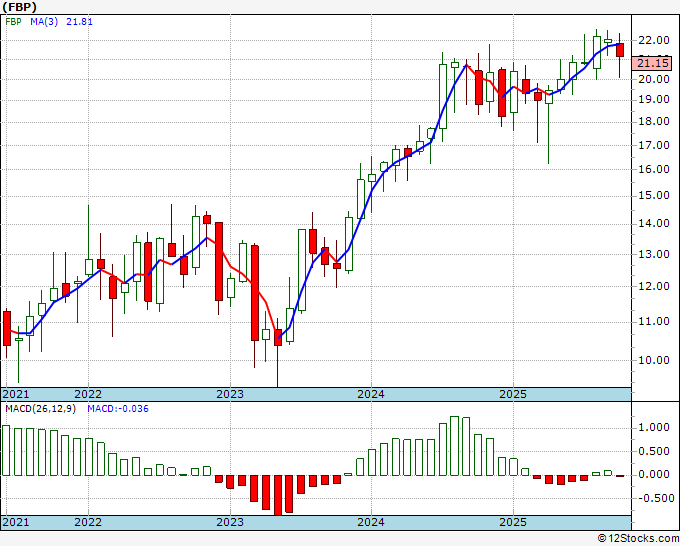The image size is (680, 546).
Task: Click the 17.00 price axis label
Action: 654,145
